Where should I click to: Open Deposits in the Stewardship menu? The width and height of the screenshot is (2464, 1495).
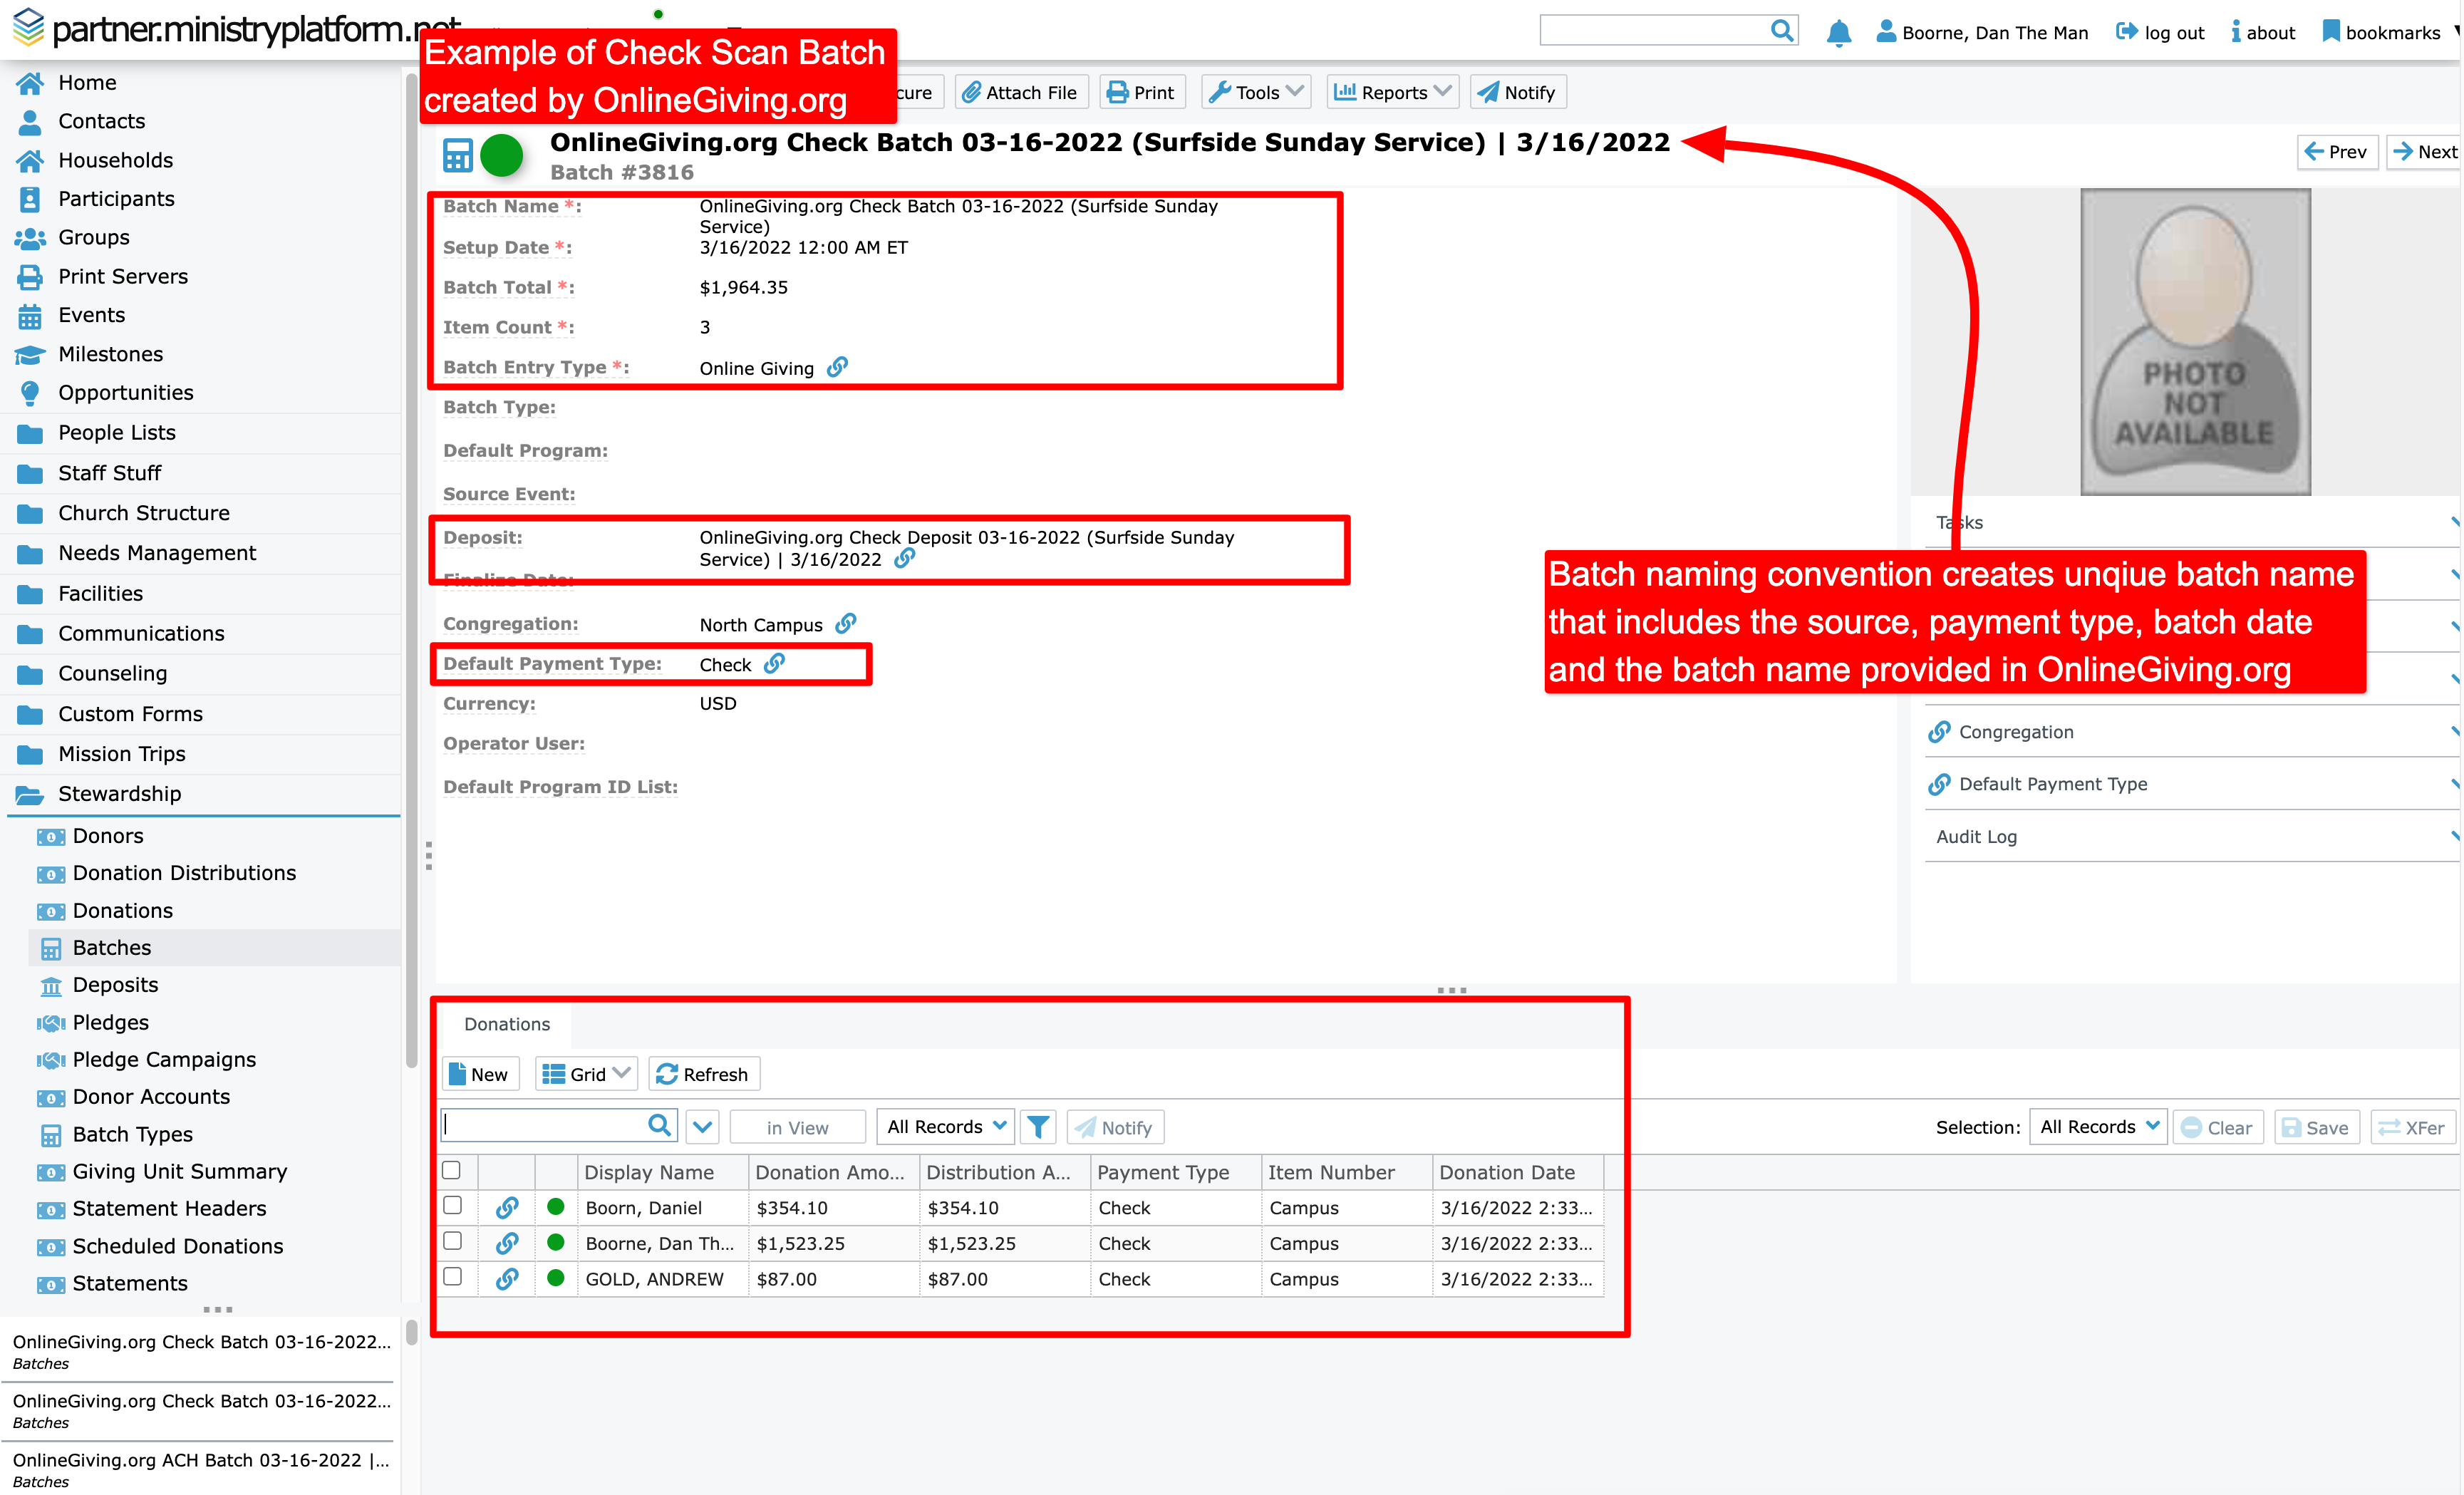point(115,985)
